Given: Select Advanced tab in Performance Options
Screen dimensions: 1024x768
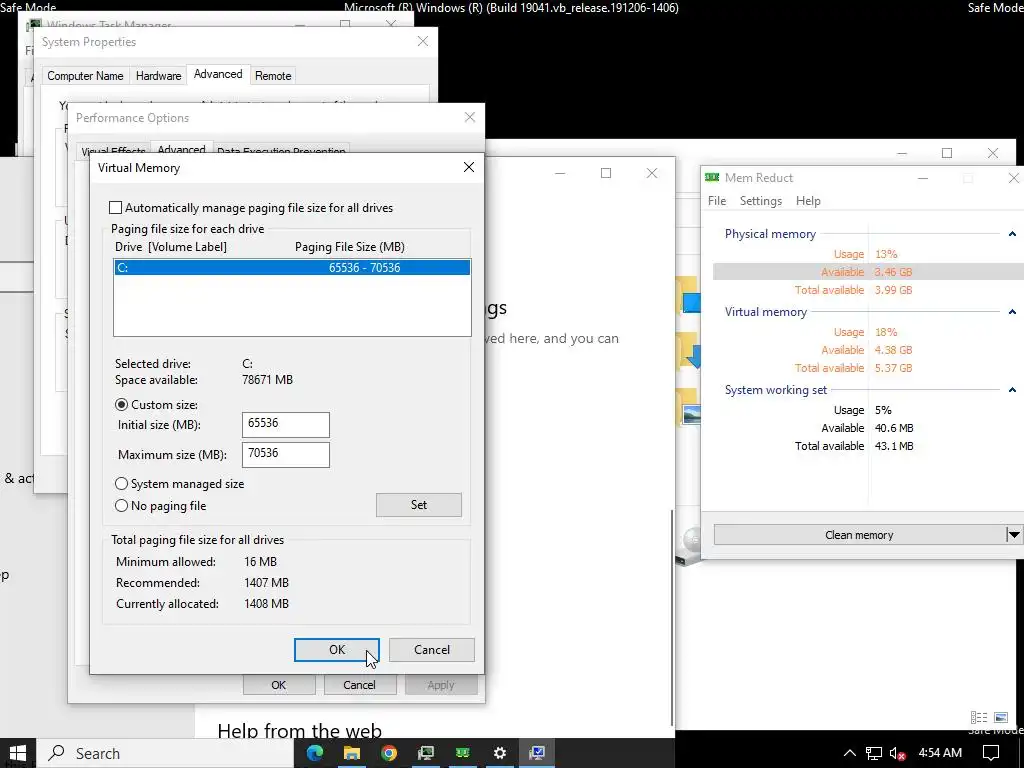Looking at the screenshot, I should point(182,149).
